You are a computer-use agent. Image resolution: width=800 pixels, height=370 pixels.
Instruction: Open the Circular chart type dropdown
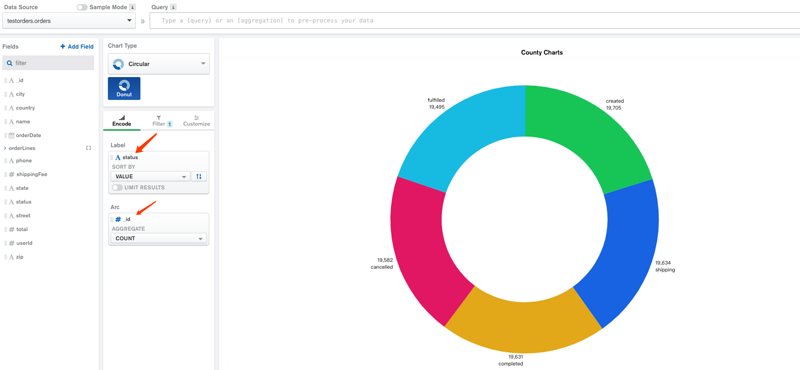click(159, 64)
